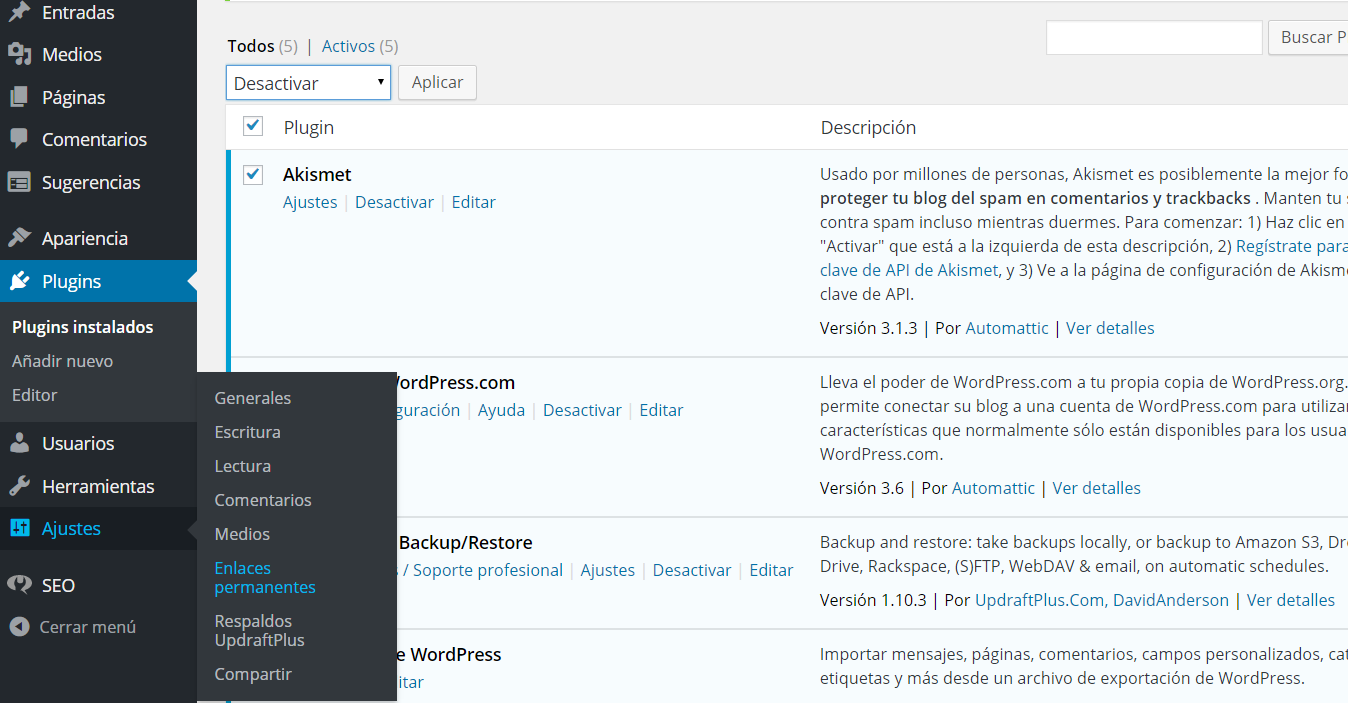Open Respaldos UpdraftPlus settings item
This screenshot has width=1348, height=703.
[x=260, y=630]
